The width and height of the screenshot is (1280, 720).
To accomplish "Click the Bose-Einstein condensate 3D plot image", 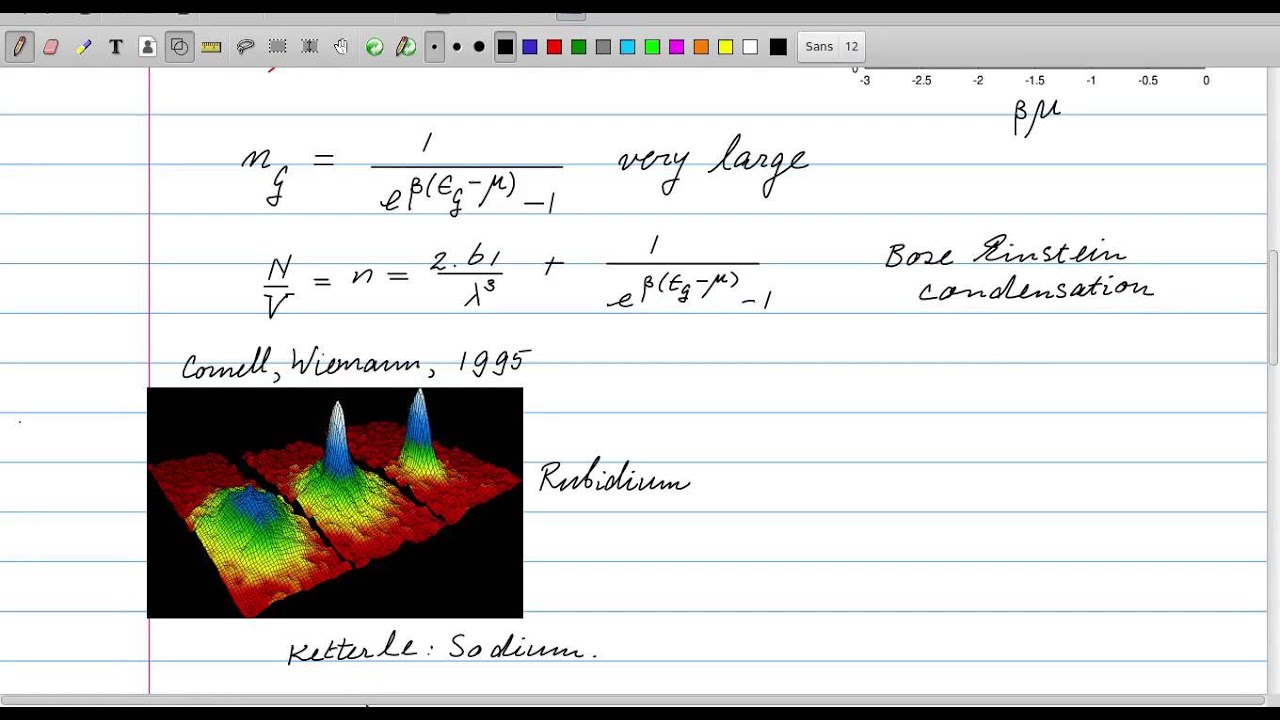I will coord(335,503).
